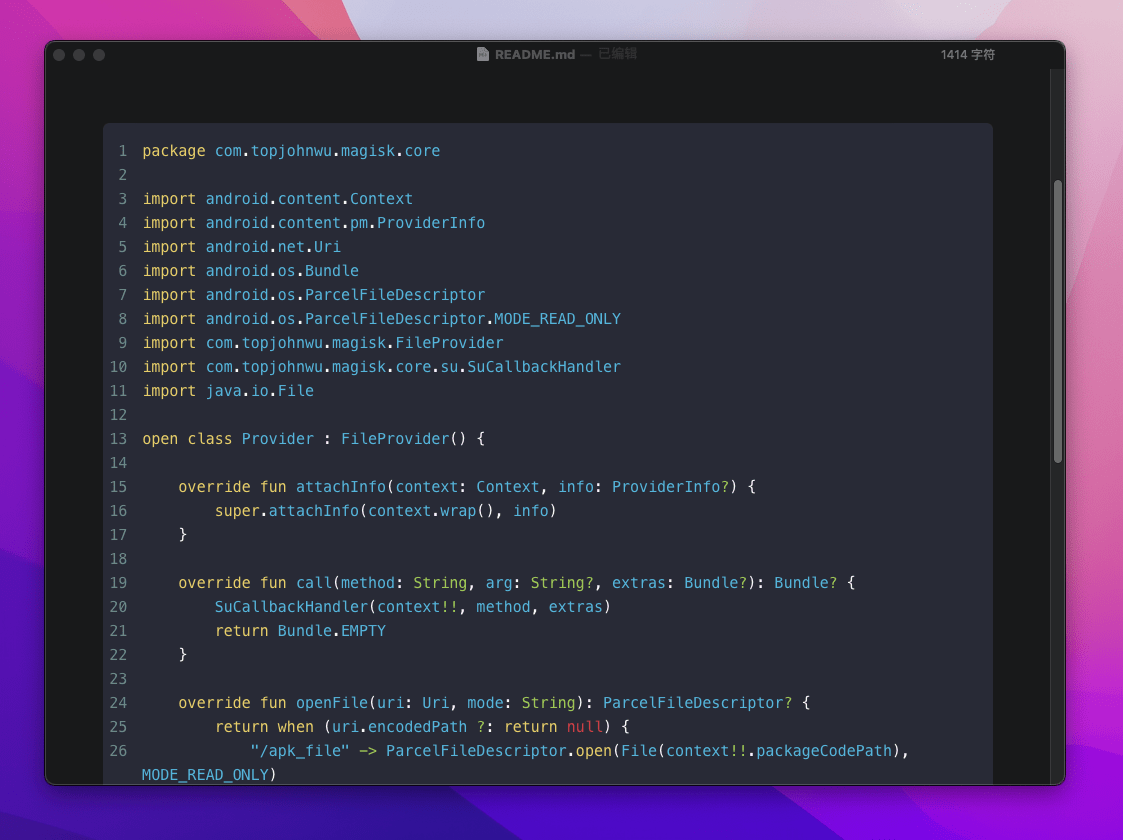Click line number 23 in the gutter
This screenshot has height=840, width=1123.
point(118,679)
